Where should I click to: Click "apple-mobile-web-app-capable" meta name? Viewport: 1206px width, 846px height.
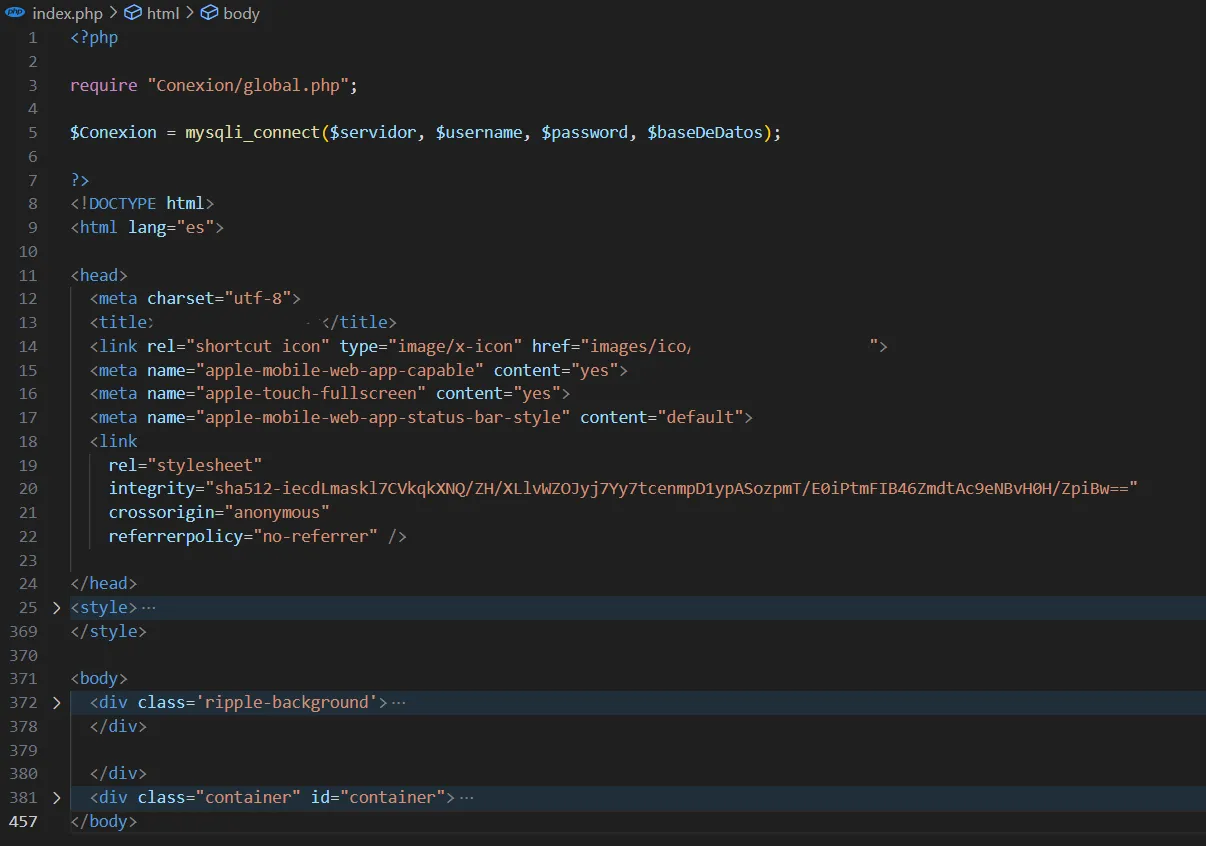pyautogui.click(x=339, y=370)
